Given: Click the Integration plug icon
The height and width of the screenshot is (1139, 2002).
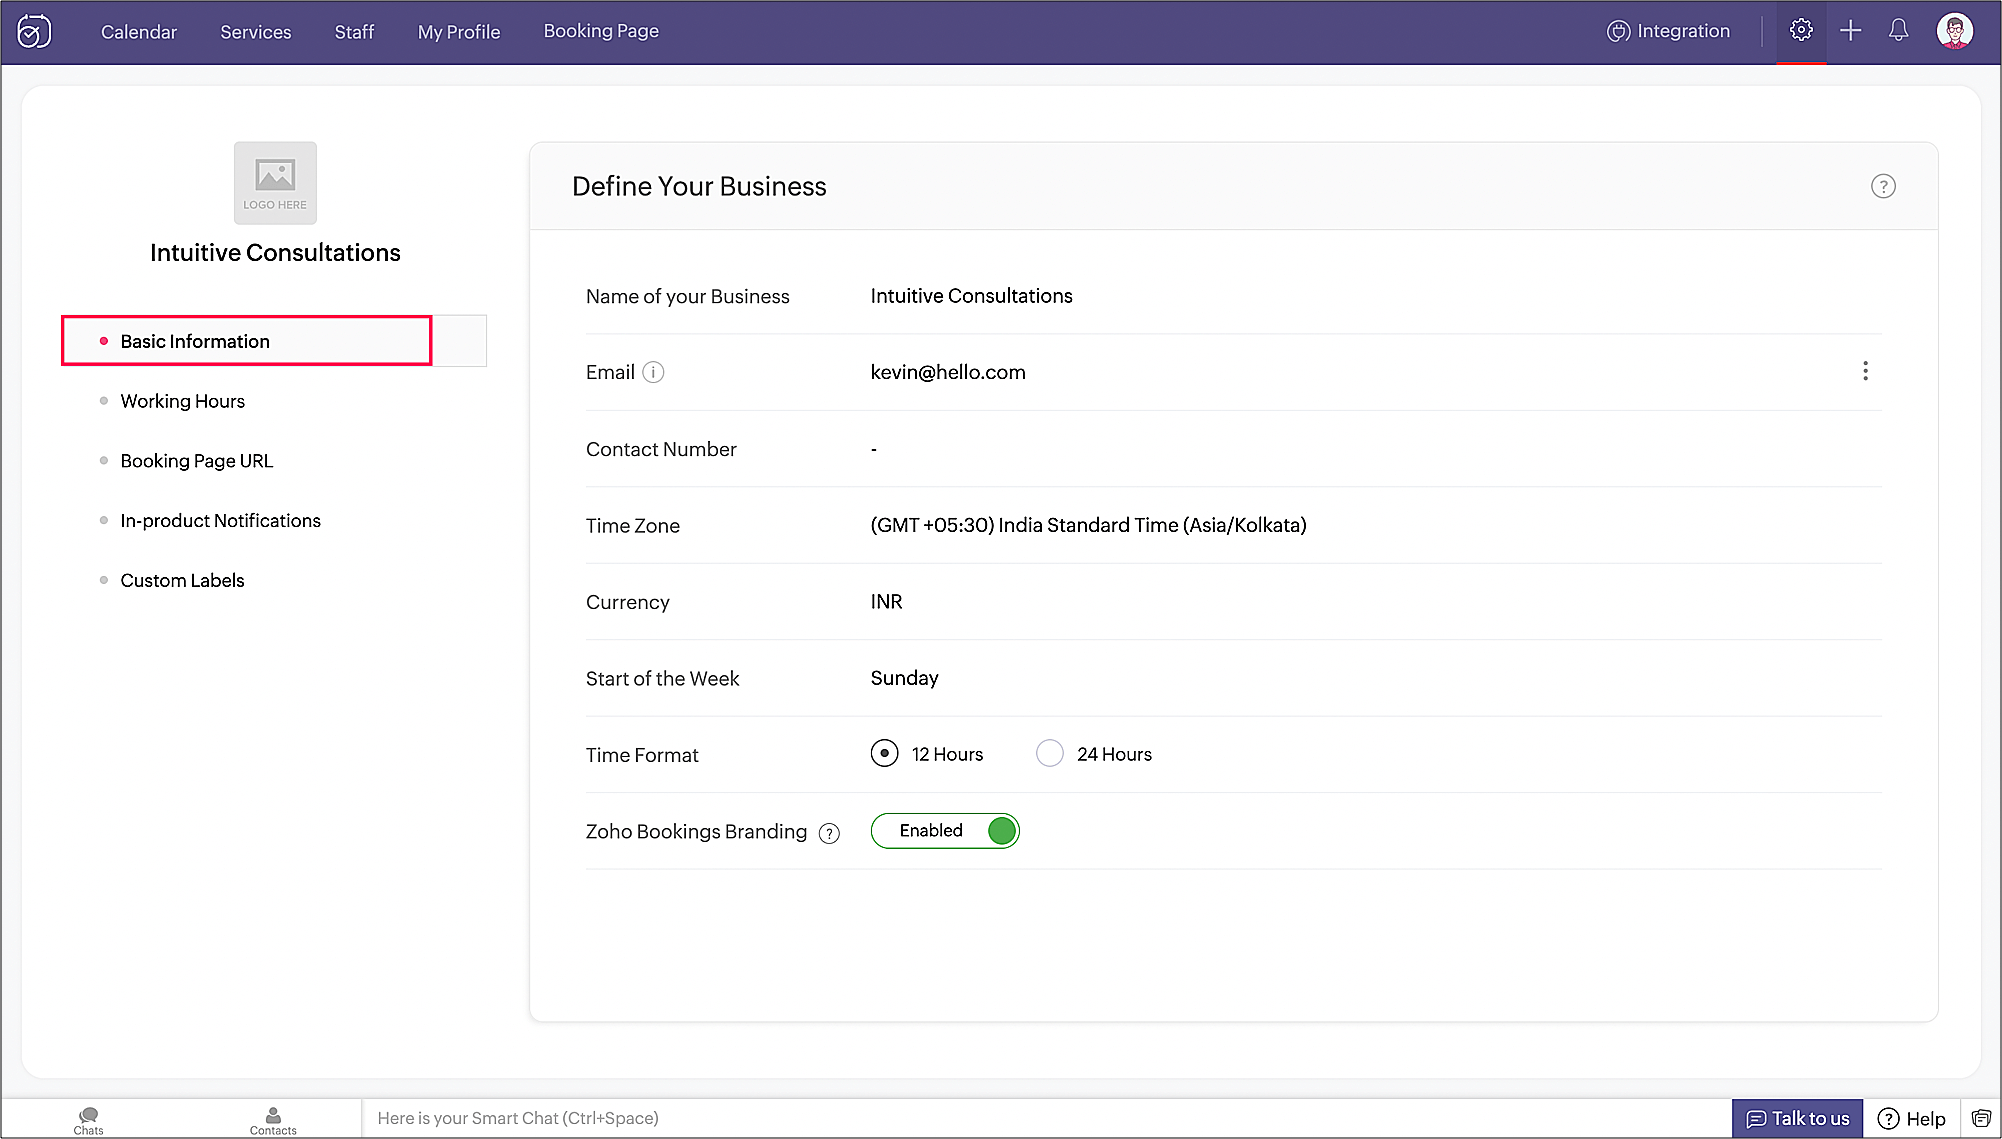Looking at the screenshot, I should (x=1618, y=32).
